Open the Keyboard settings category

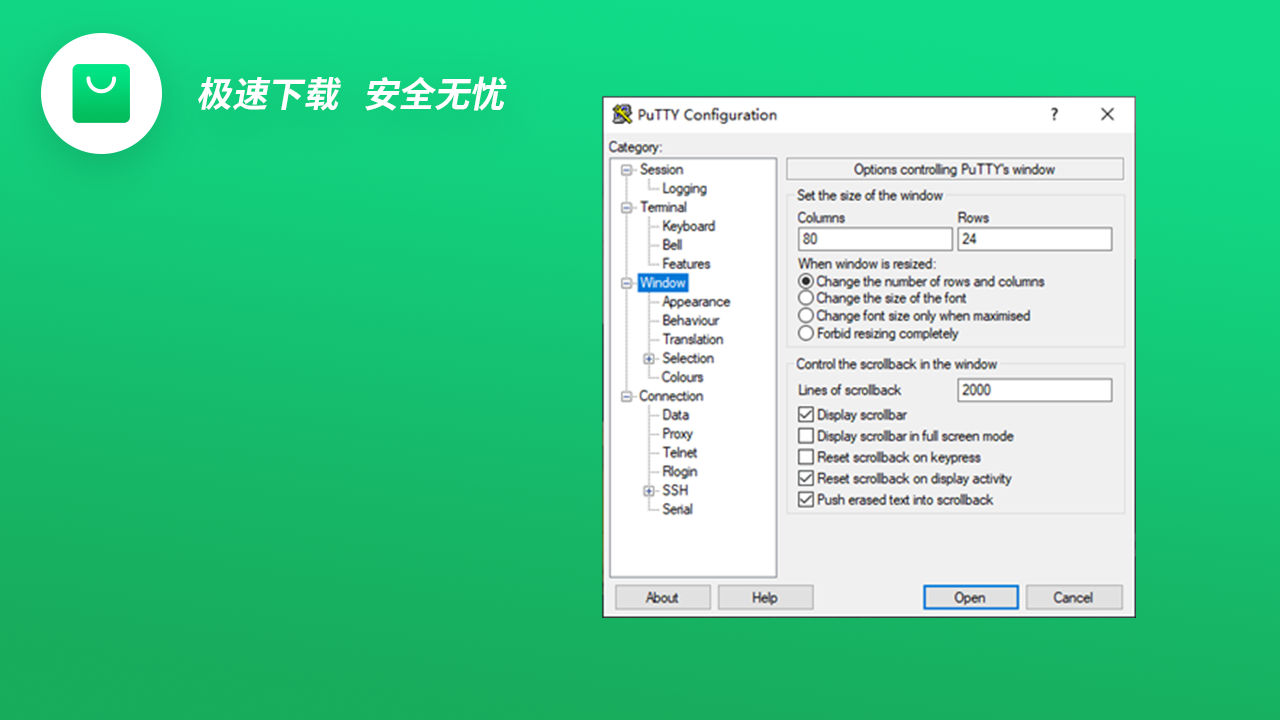(688, 226)
